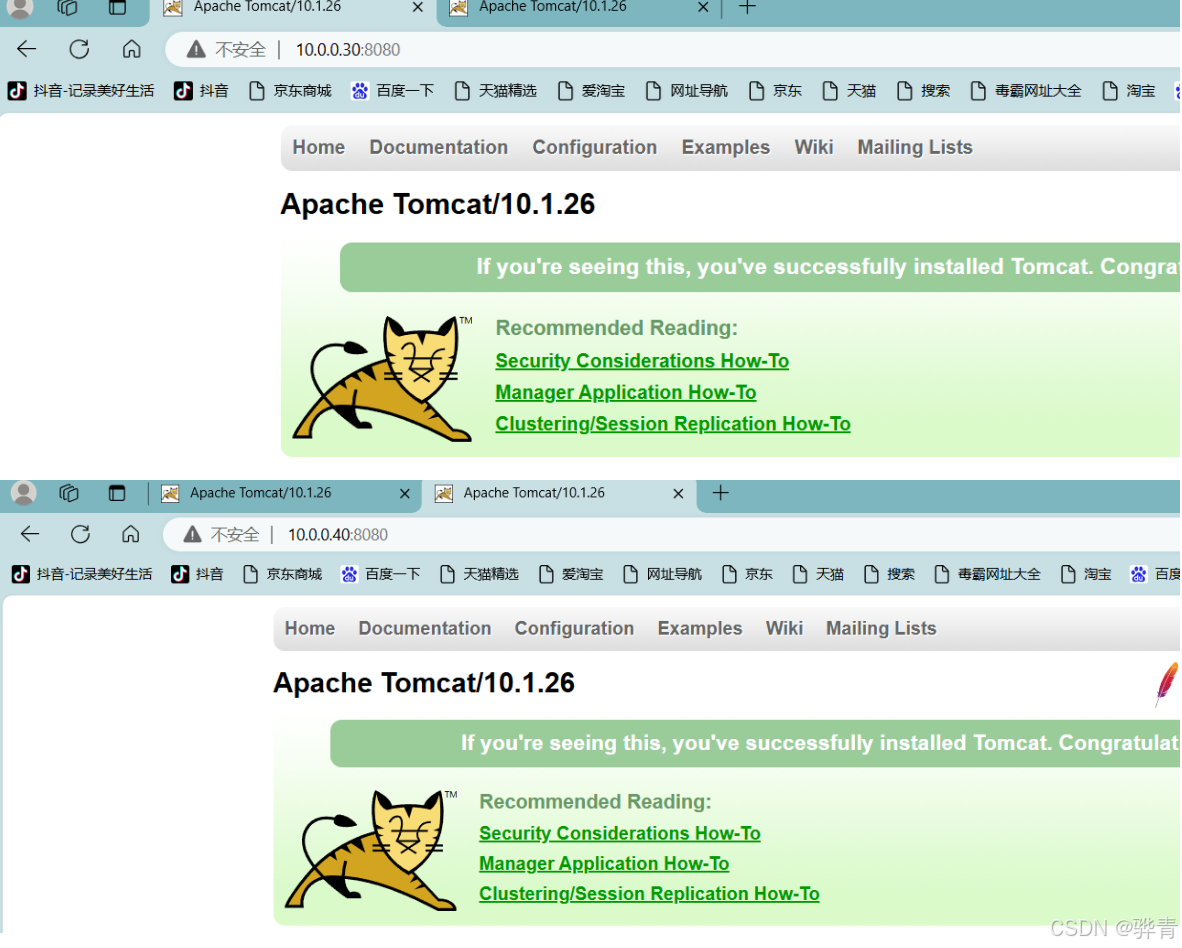Click the not-secure warning icon beside 10.0.0.40:8080

(x=193, y=535)
